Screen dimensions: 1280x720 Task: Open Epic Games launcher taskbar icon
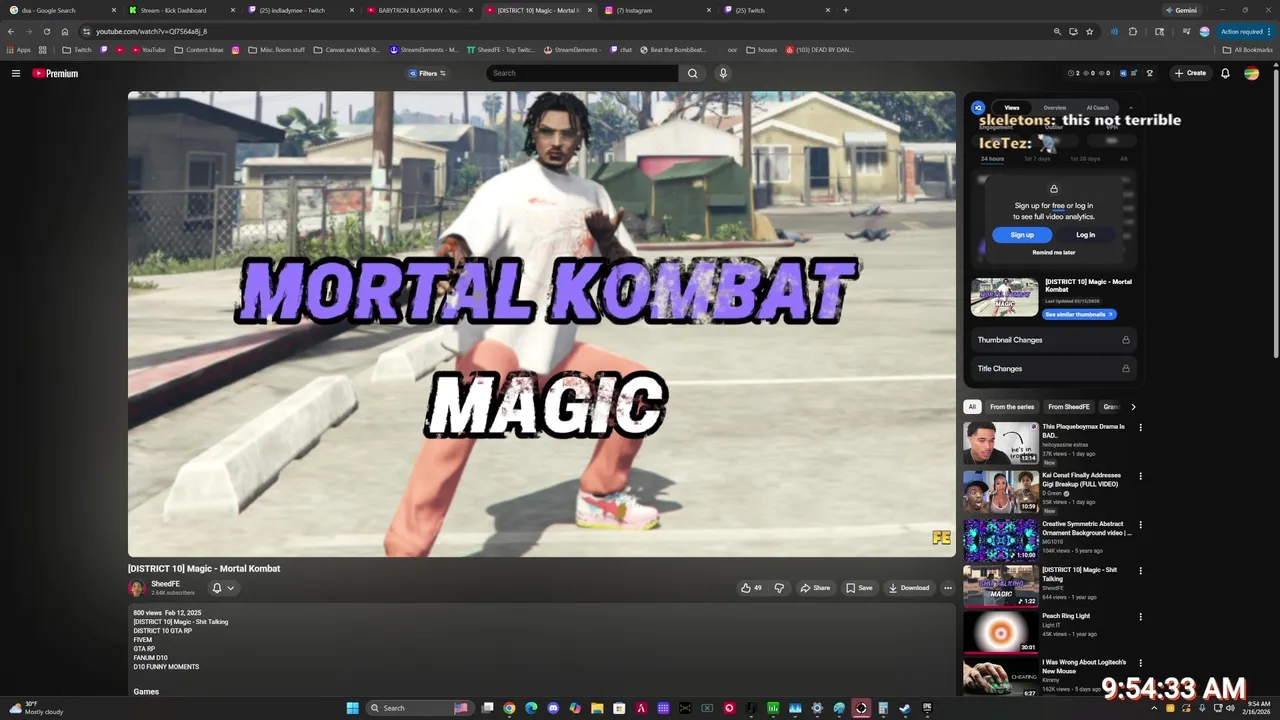pos(927,708)
